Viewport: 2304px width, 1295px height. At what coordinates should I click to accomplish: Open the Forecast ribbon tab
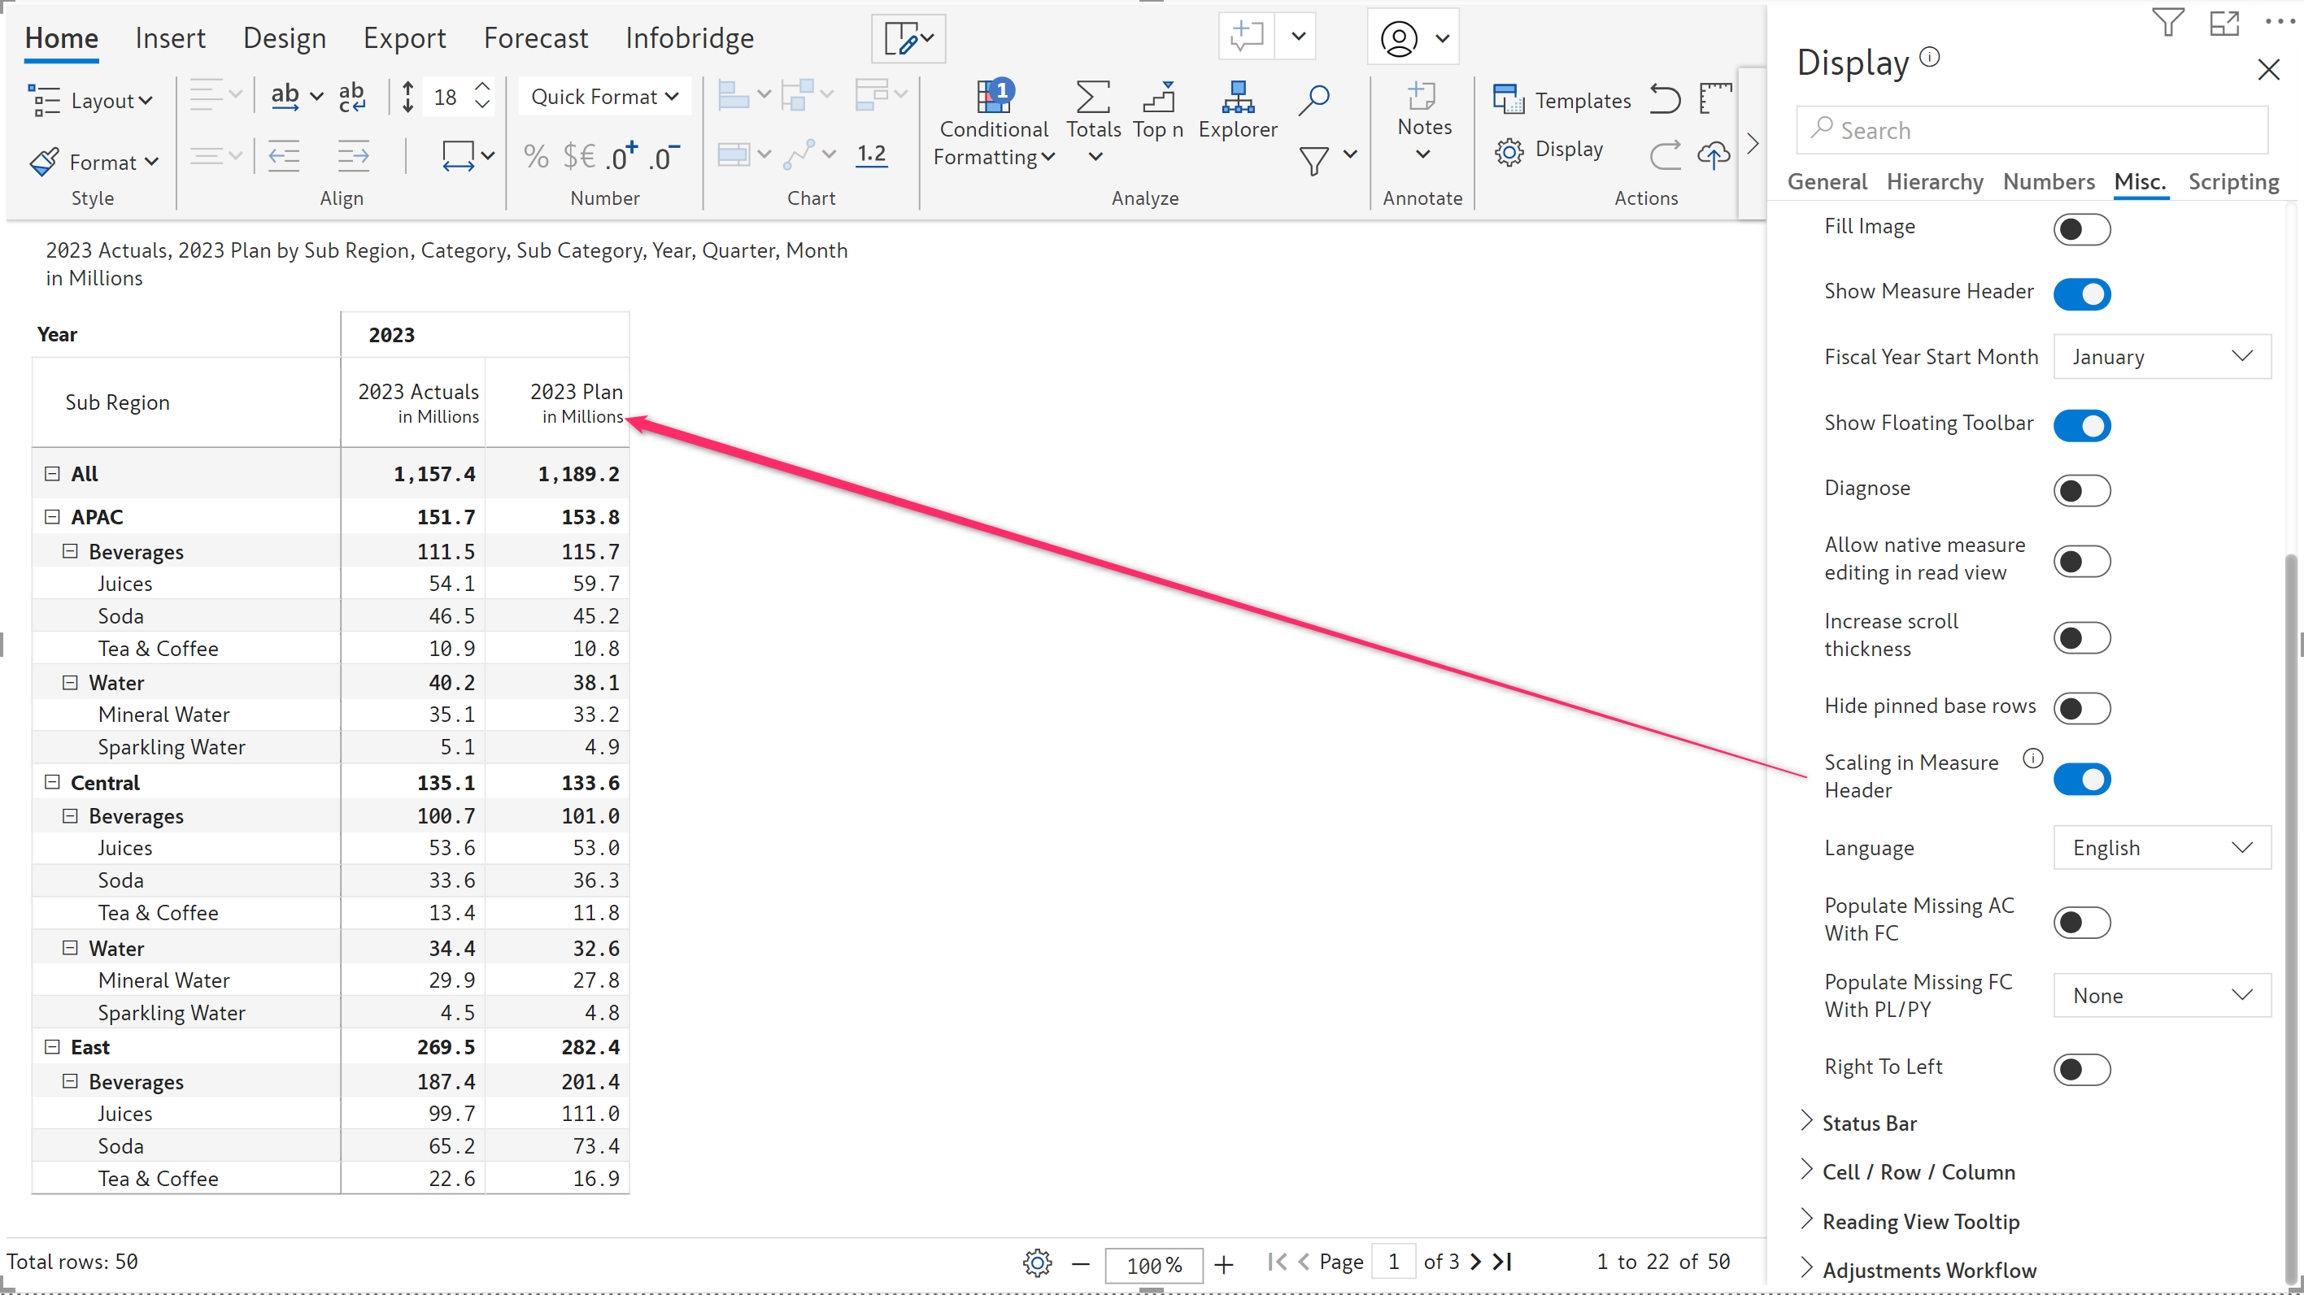(x=535, y=38)
